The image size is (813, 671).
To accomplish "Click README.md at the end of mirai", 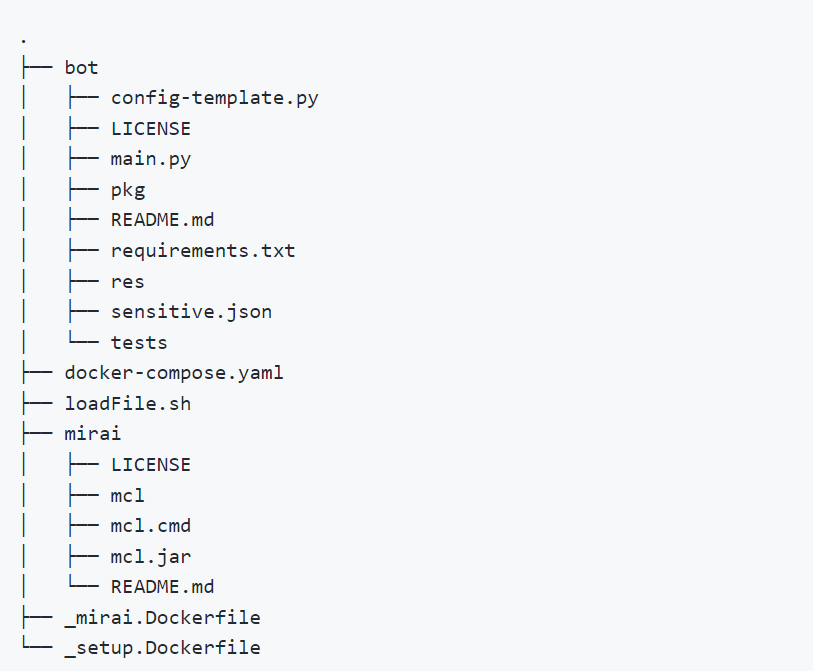I will (x=162, y=587).
